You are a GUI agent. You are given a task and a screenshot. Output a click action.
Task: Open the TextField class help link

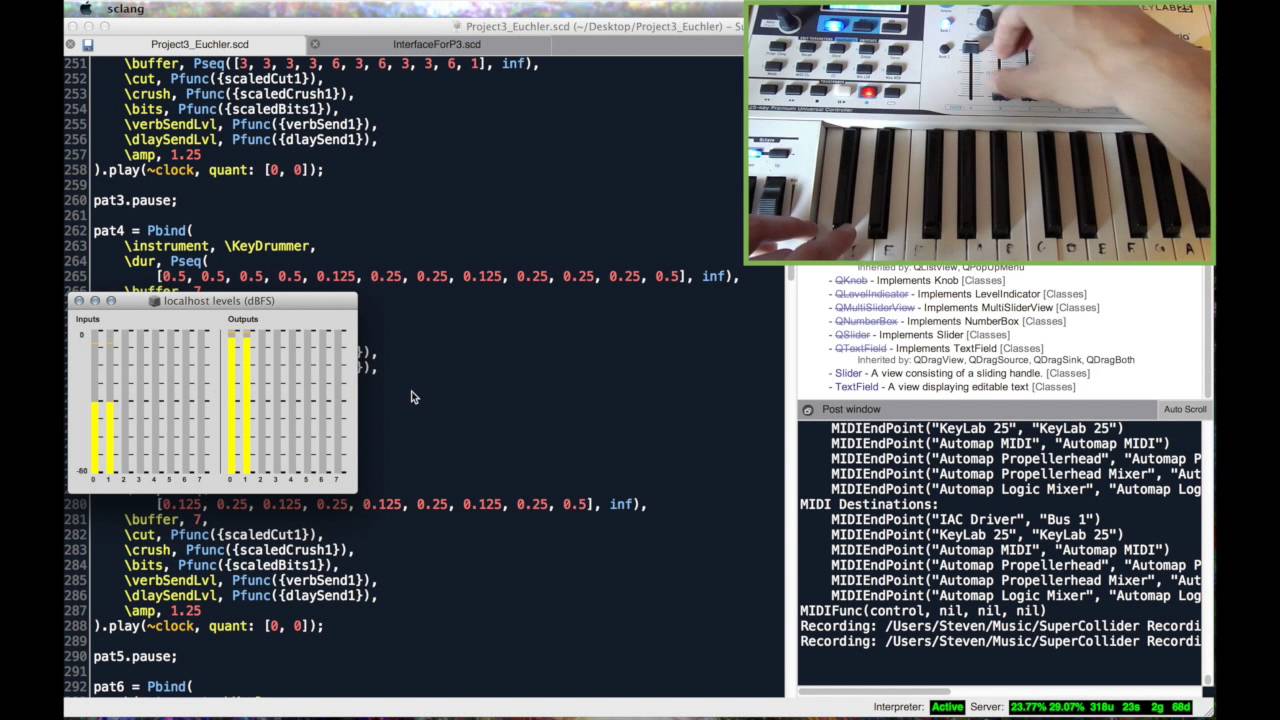click(857, 387)
